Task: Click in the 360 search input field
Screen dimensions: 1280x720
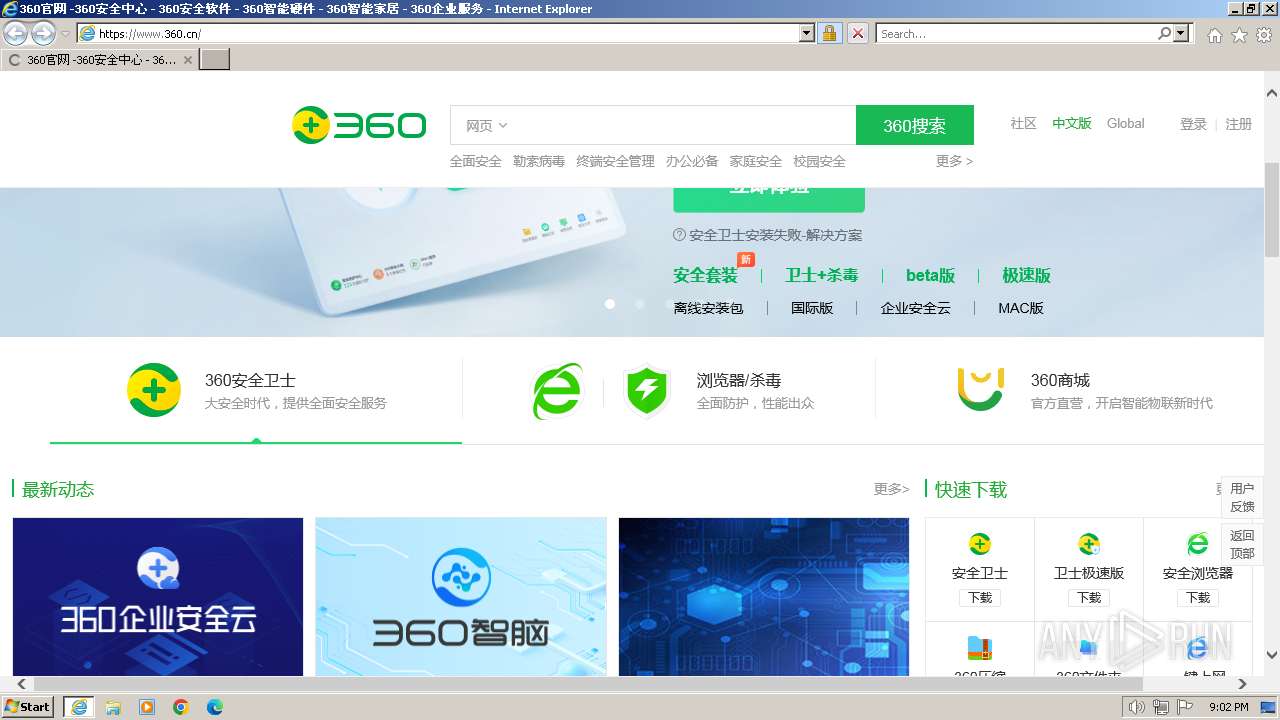Action: tap(685, 125)
